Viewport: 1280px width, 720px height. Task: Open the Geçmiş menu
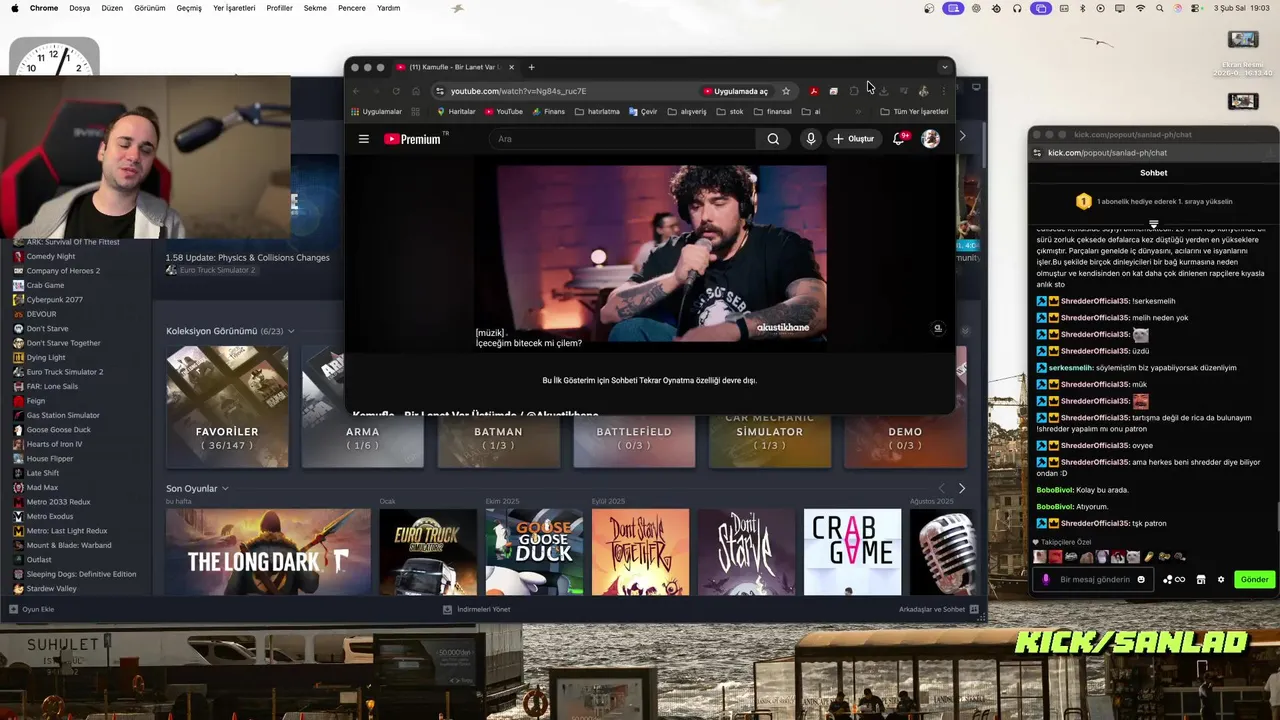[x=189, y=8]
